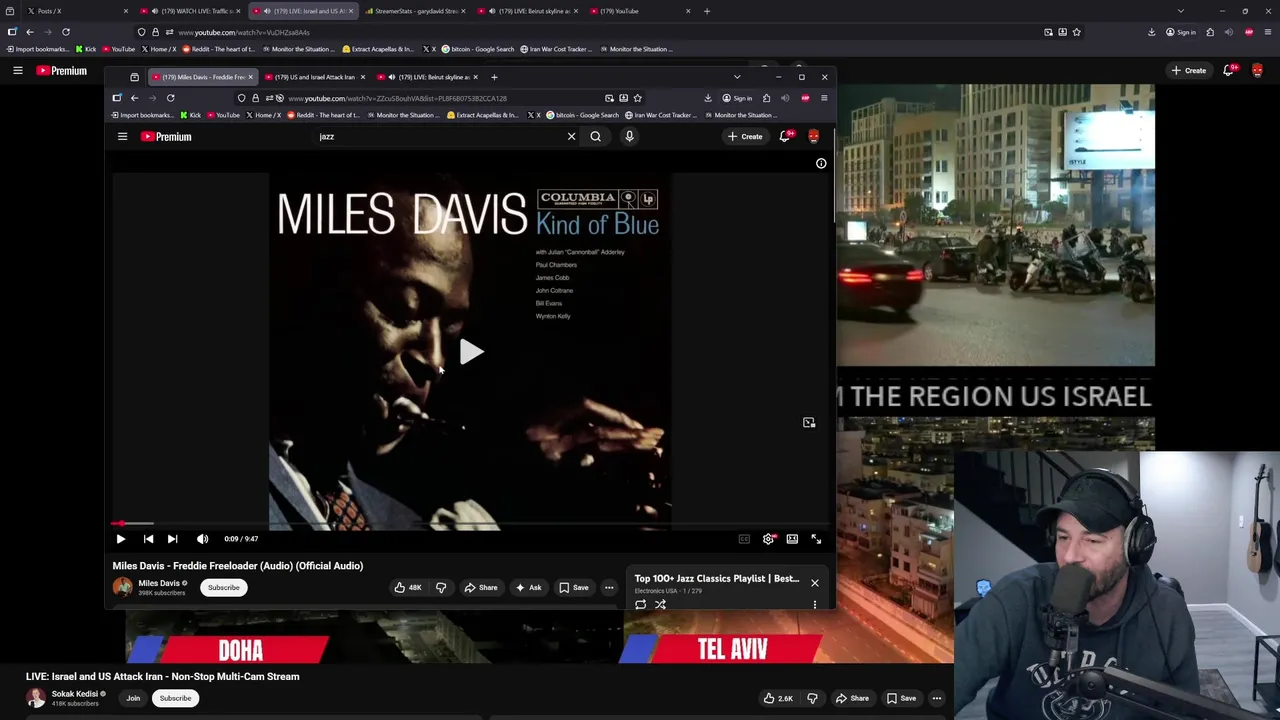
Task: Like the Israel and US Attack Iran livestream (2.6K)
Action: click(779, 698)
